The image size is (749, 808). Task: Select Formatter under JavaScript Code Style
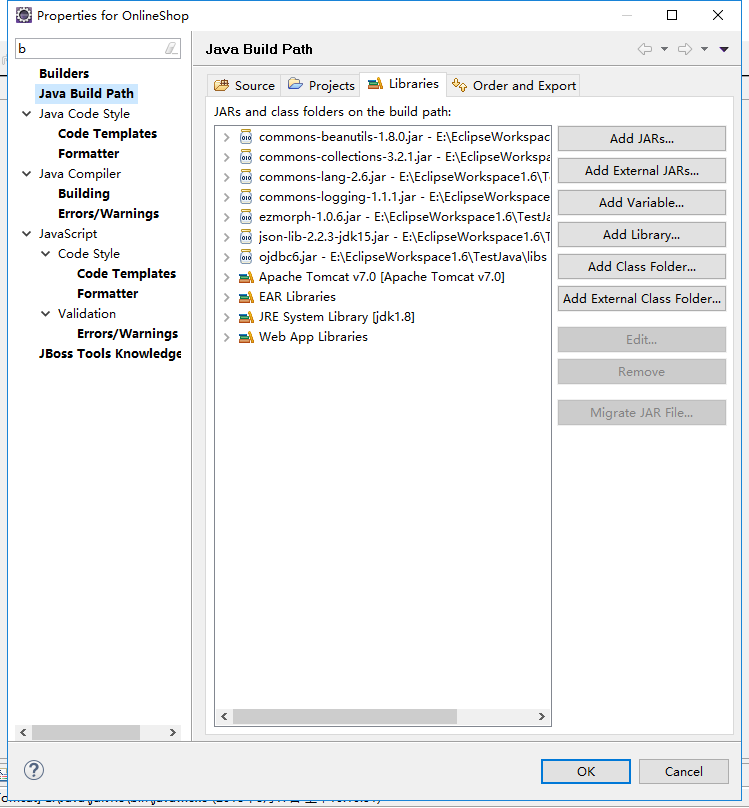pos(107,294)
